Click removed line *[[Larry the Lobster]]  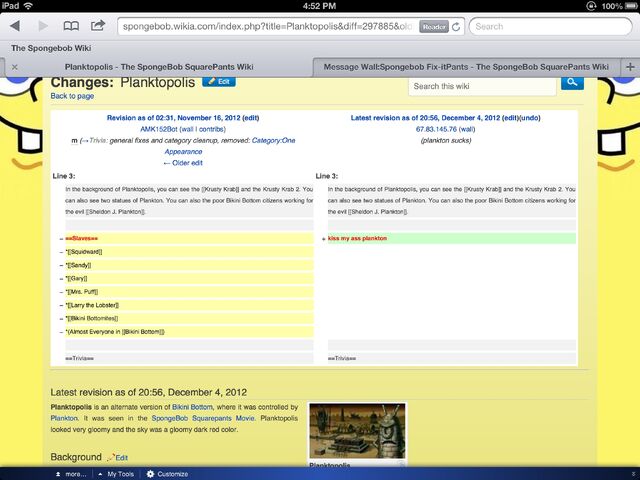[x=189, y=305]
